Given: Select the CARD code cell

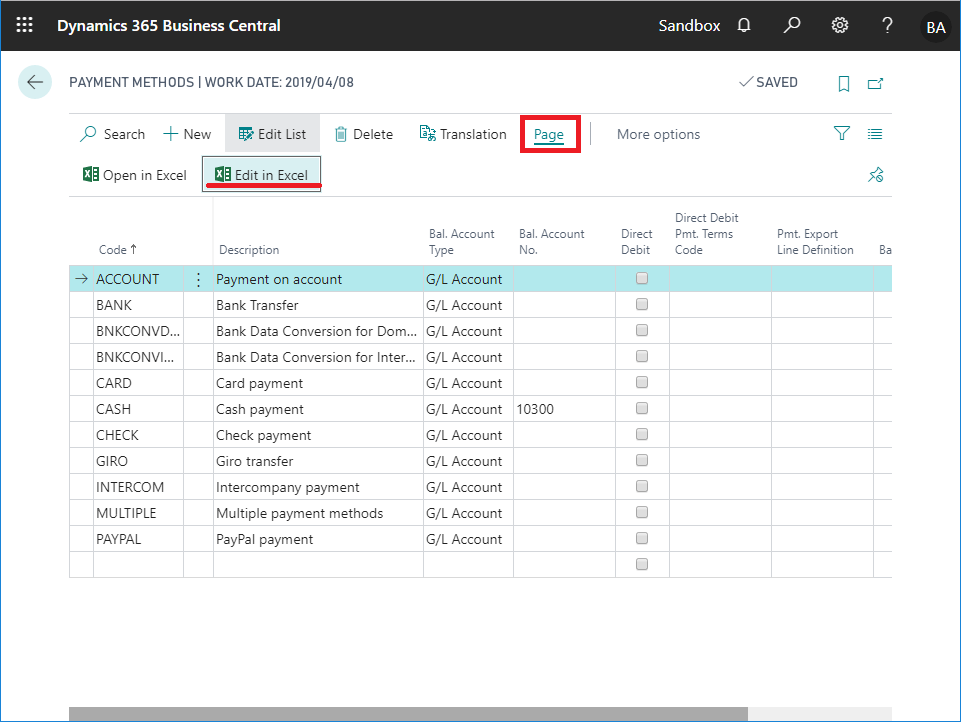Looking at the screenshot, I should click(139, 383).
